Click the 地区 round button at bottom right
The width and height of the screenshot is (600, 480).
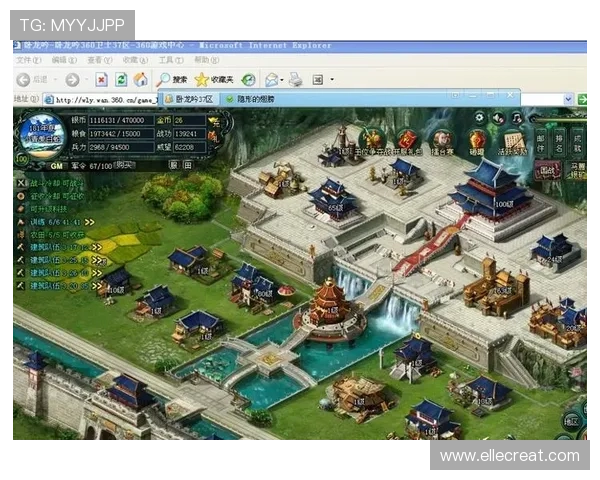[x=571, y=422]
